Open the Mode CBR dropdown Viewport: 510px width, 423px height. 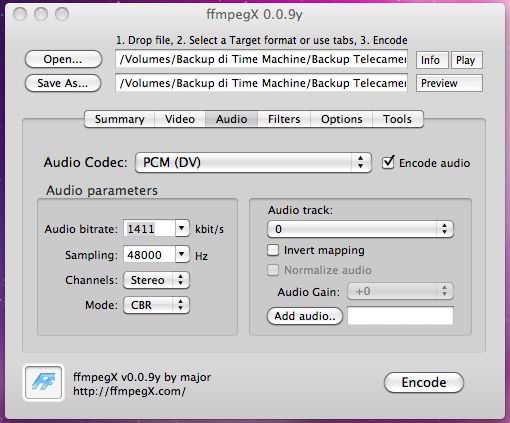156,305
